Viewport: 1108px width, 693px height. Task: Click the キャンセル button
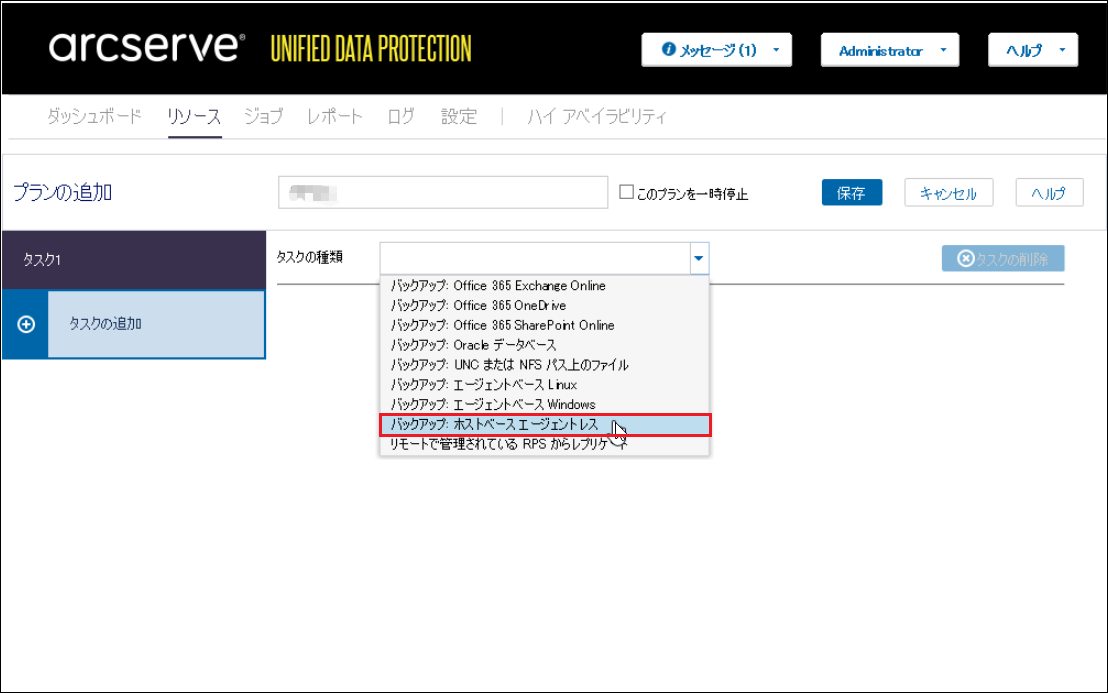[x=948, y=193]
